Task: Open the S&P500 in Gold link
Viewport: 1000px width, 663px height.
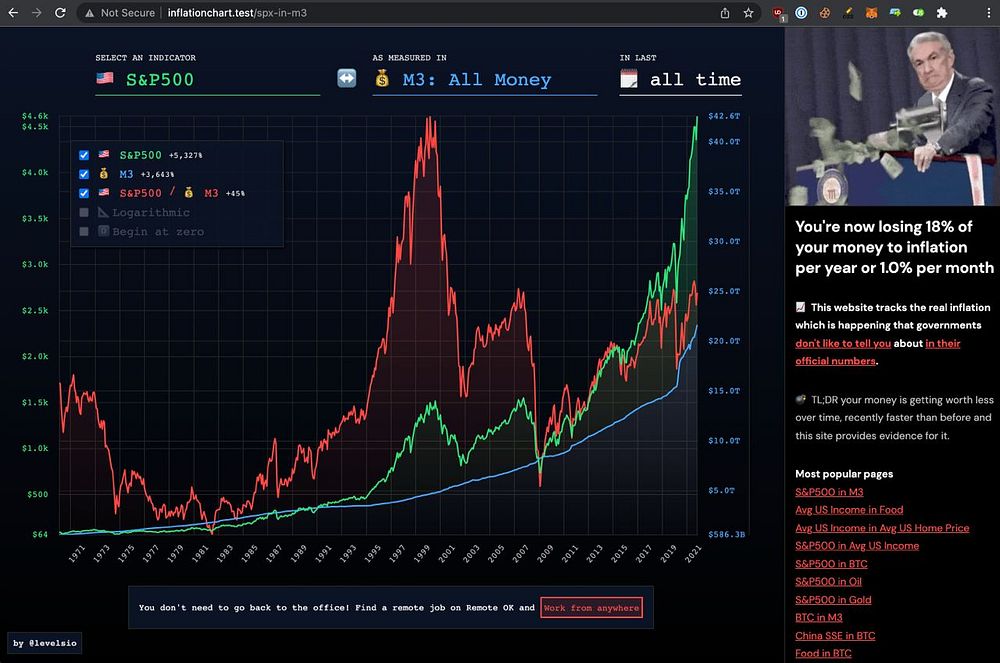Action: [833, 599]
